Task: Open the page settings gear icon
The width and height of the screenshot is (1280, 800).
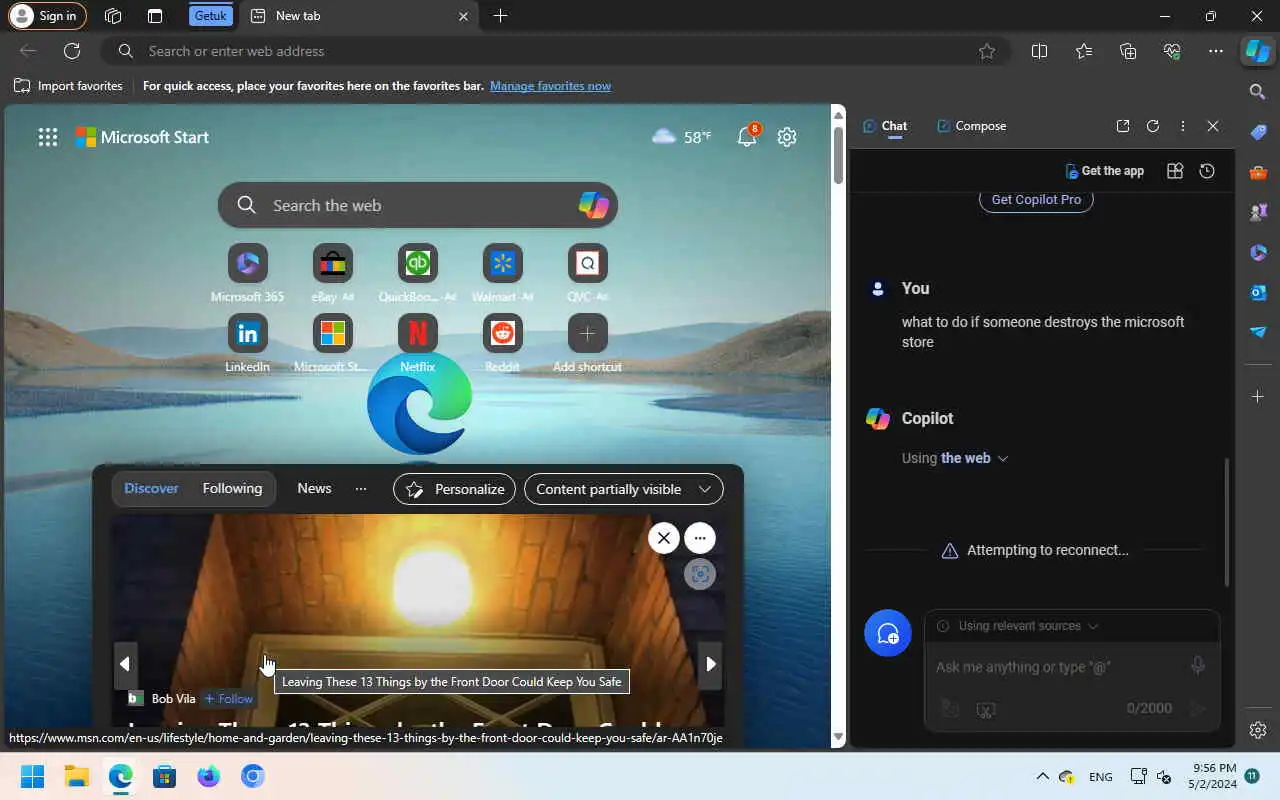Action: [x=787, y=137]
